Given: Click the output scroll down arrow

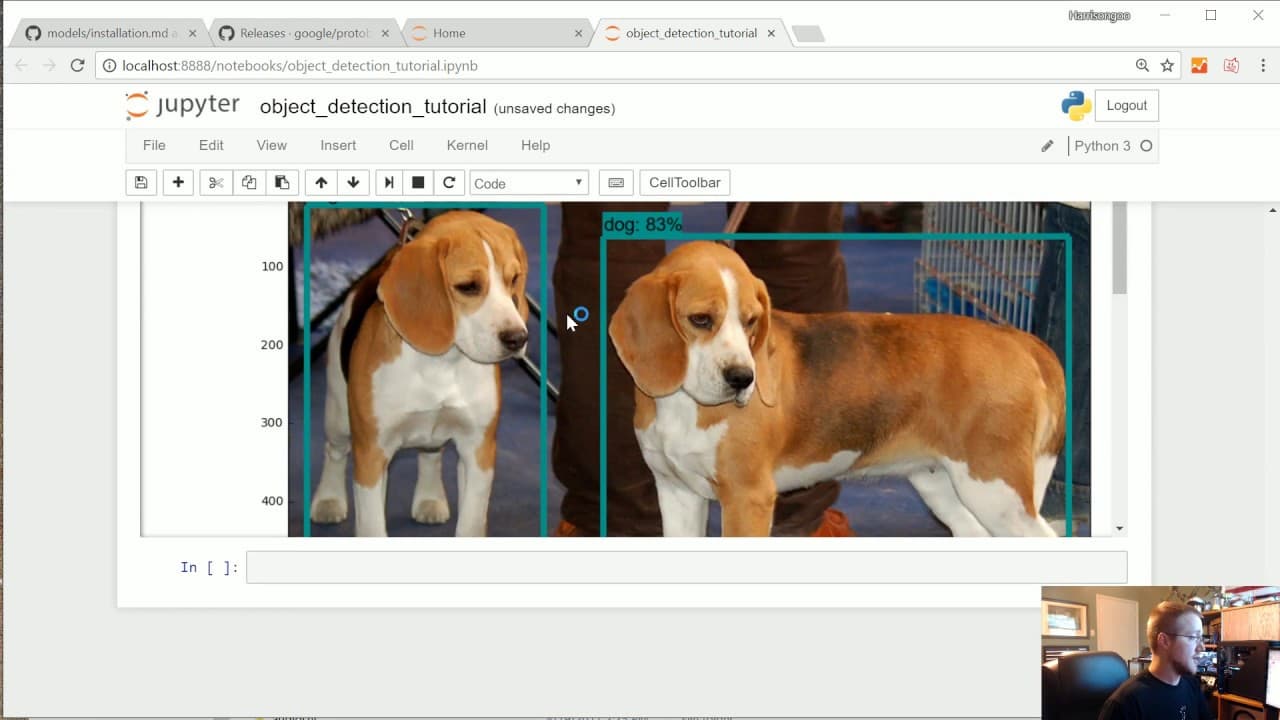Looking at the screenshot, I should tap(1119, 528).
